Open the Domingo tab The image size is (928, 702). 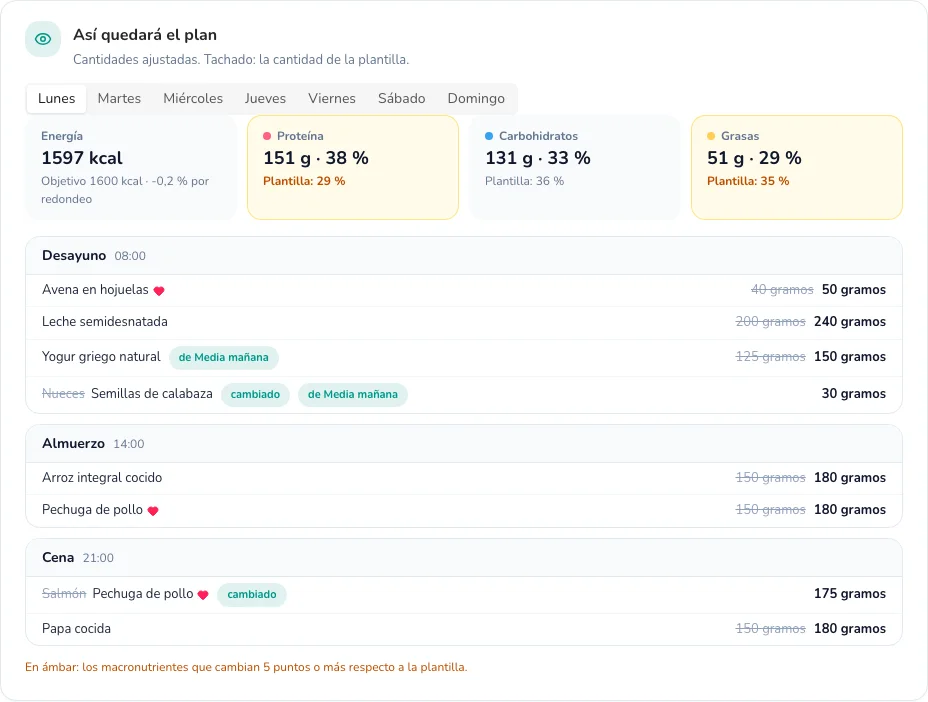(476, 98)
